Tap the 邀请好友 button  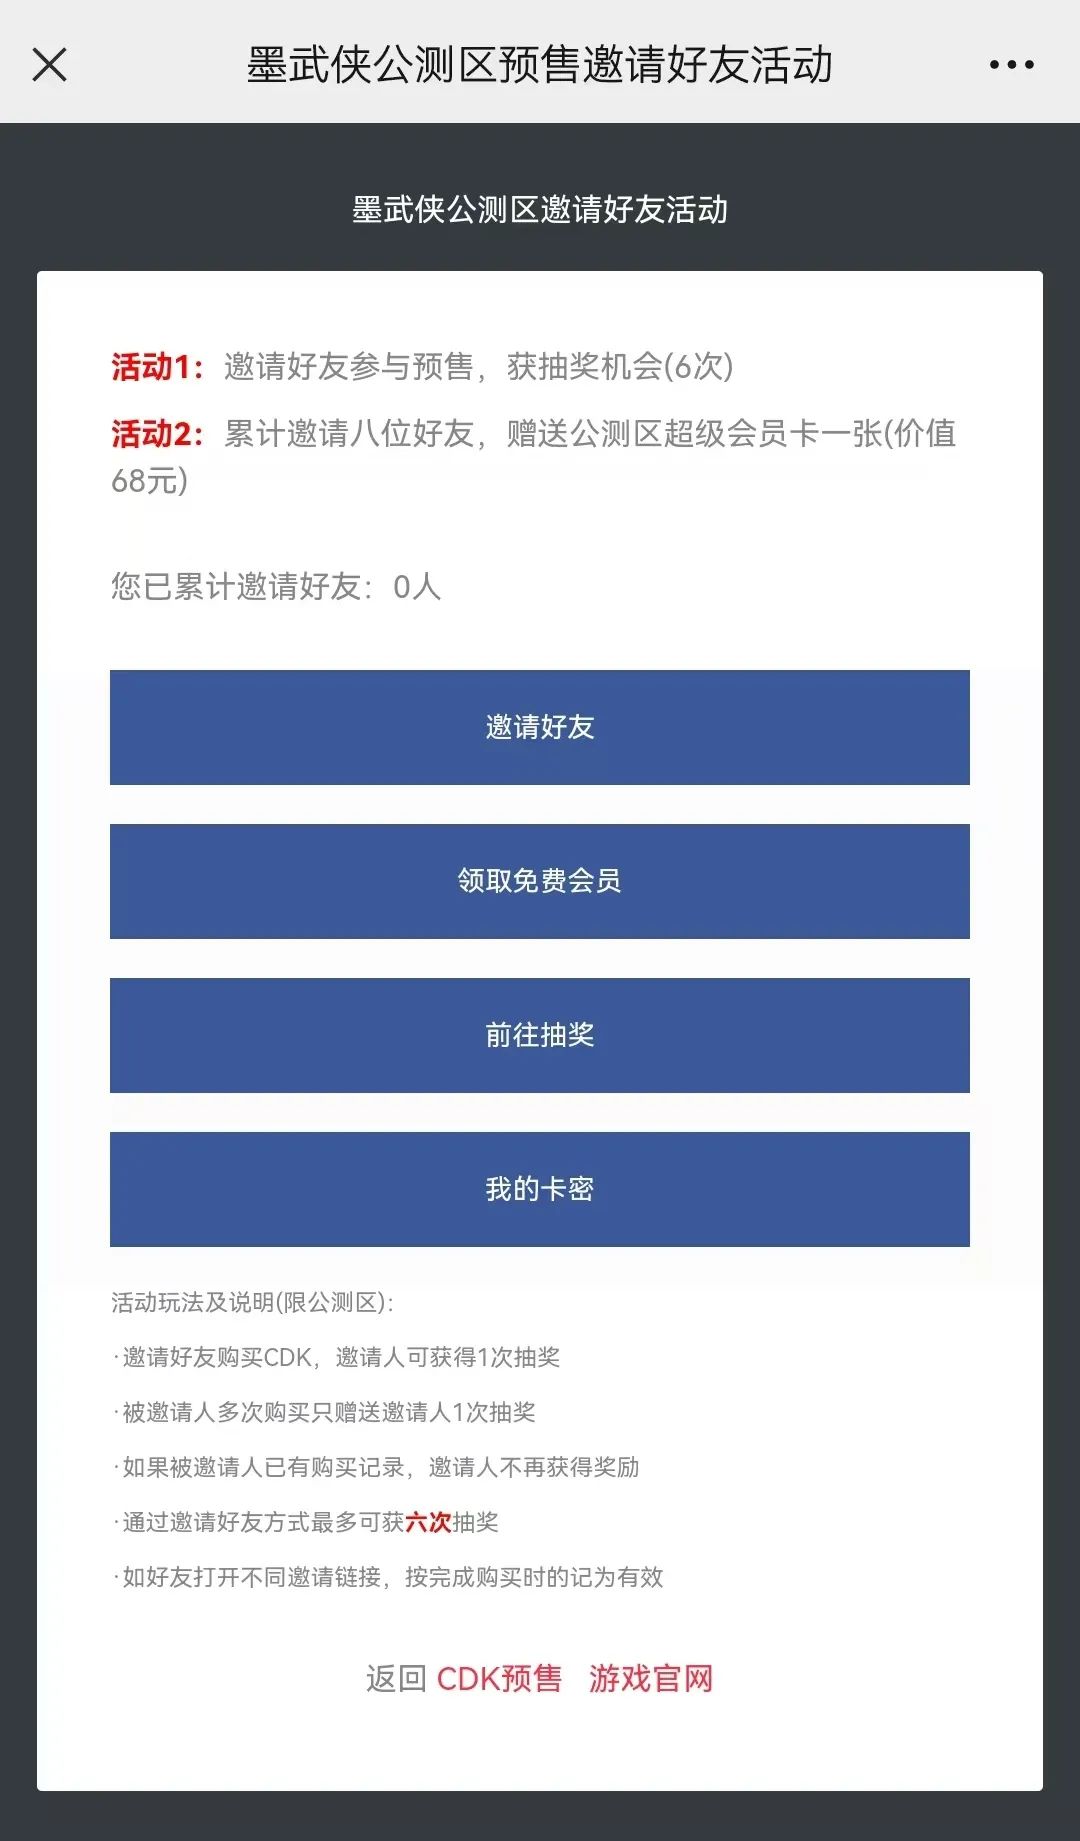pyautogui.click(x=540, y=727)
